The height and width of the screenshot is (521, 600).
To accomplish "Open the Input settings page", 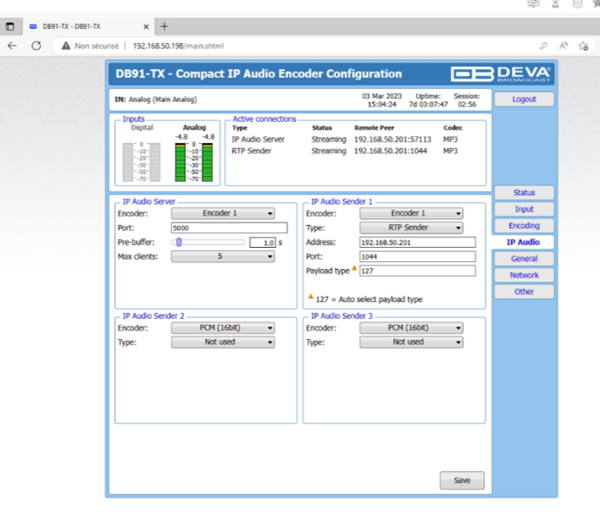I will pos(524,209).
